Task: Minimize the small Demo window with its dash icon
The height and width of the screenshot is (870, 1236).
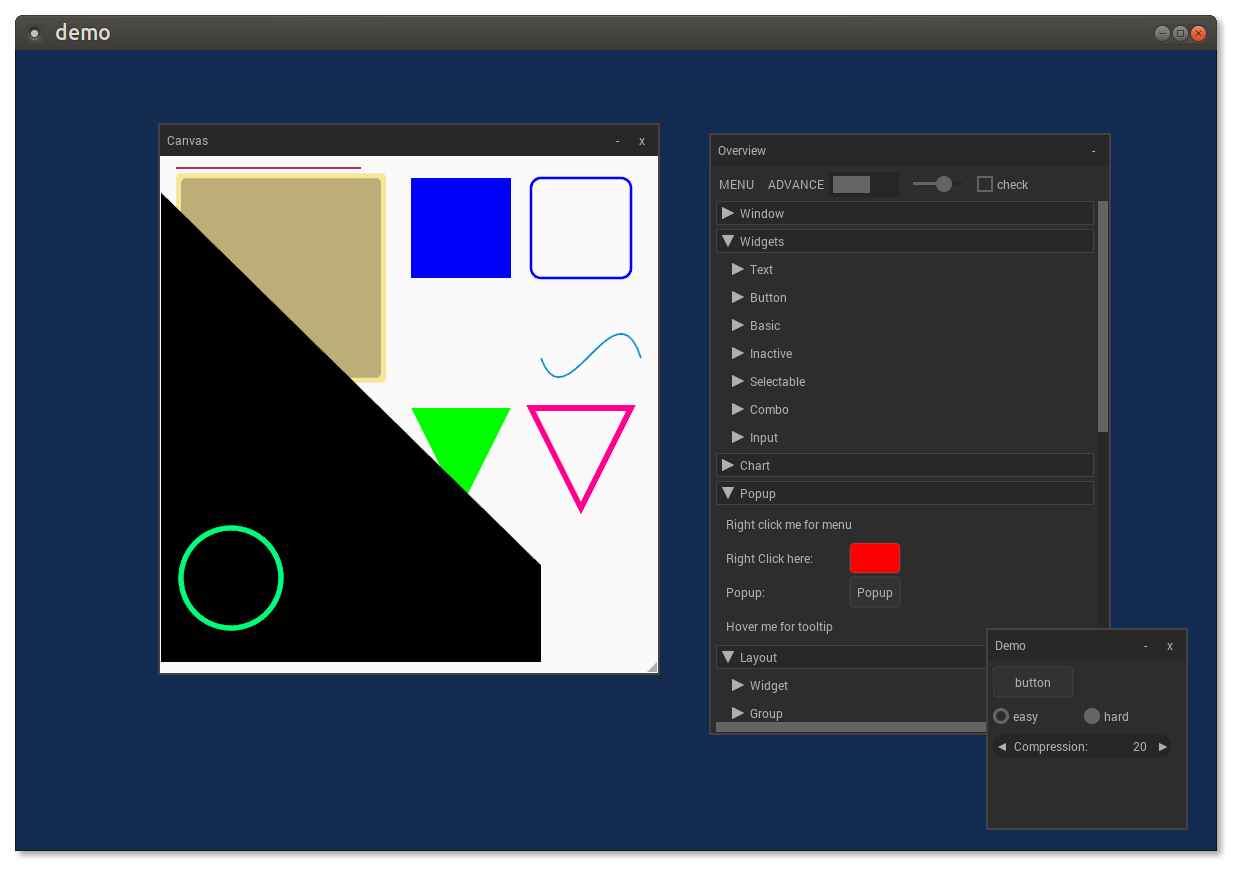Action: [x=1146, y=646]
